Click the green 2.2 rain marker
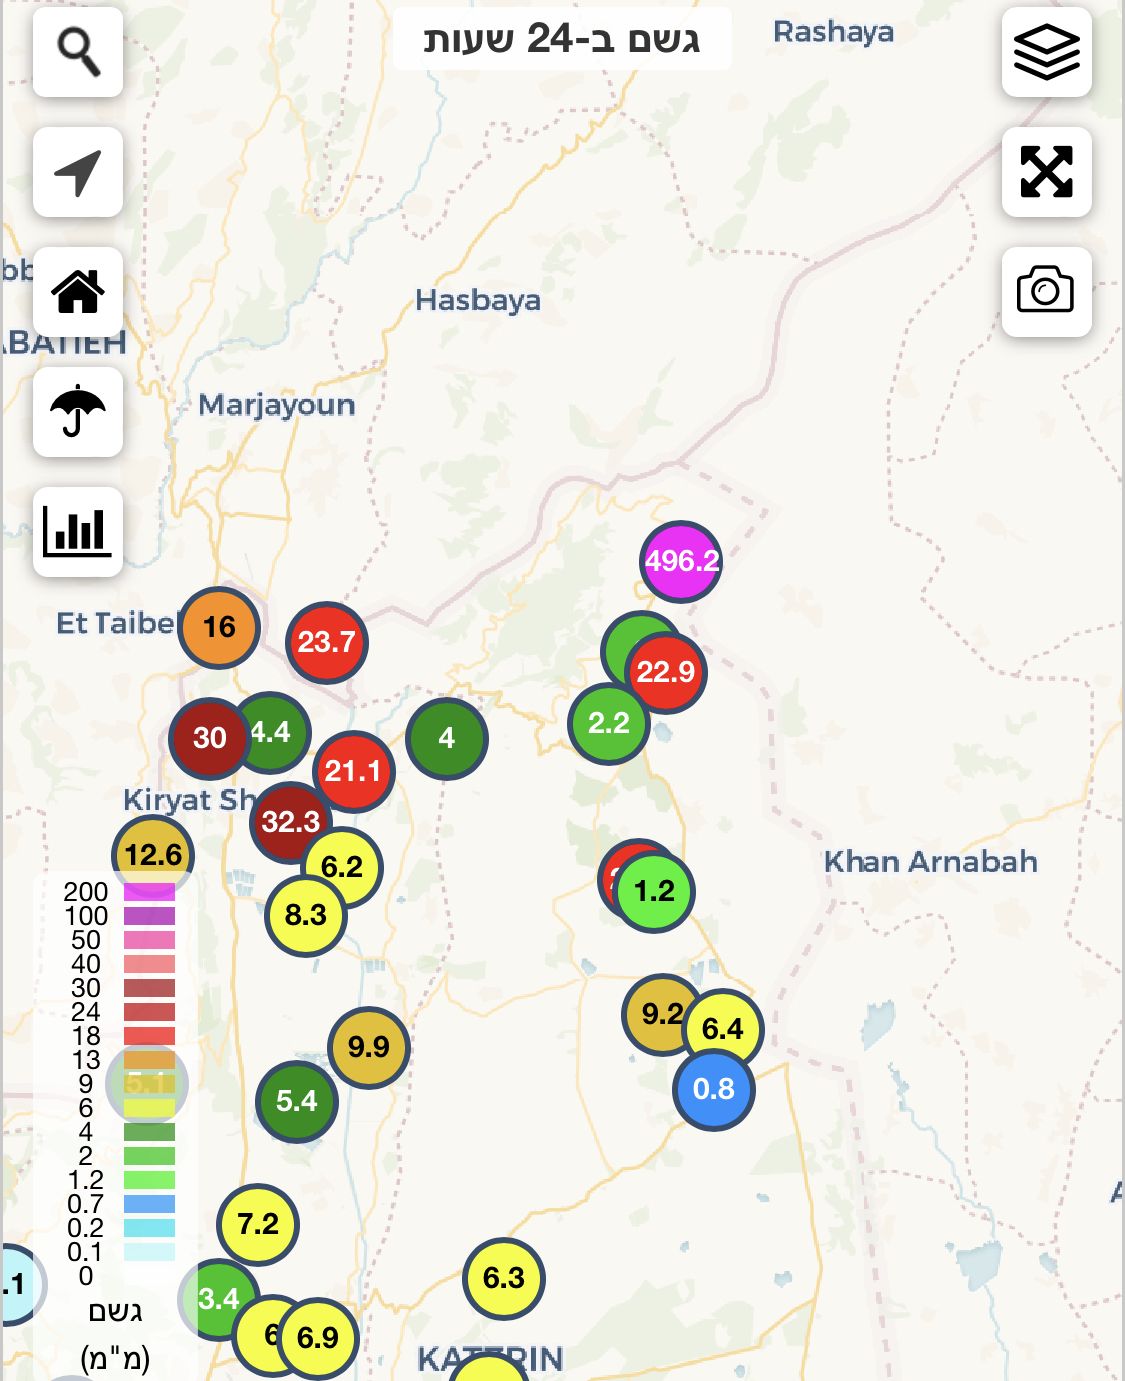1125x1381 pixels. coord(606,725)
